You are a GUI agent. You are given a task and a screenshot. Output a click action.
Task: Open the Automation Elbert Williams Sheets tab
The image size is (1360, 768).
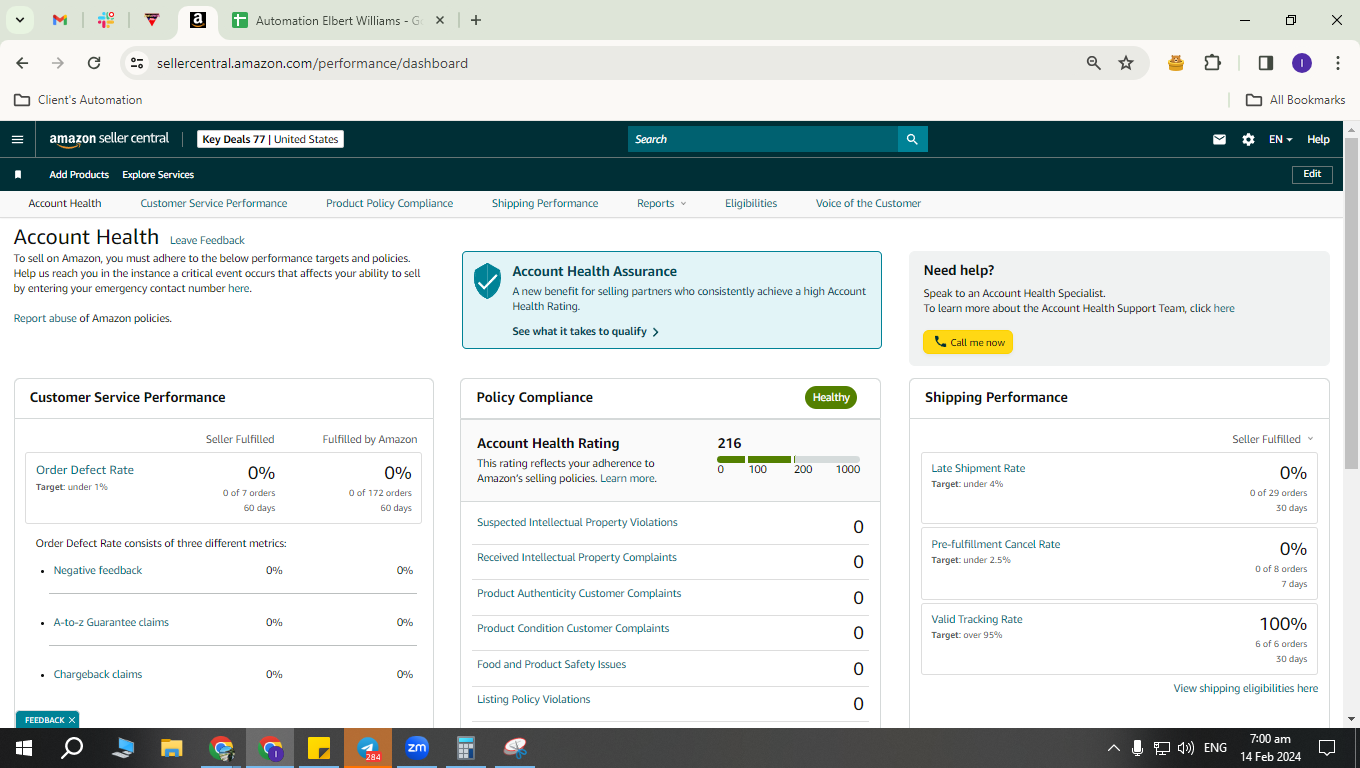338,20
